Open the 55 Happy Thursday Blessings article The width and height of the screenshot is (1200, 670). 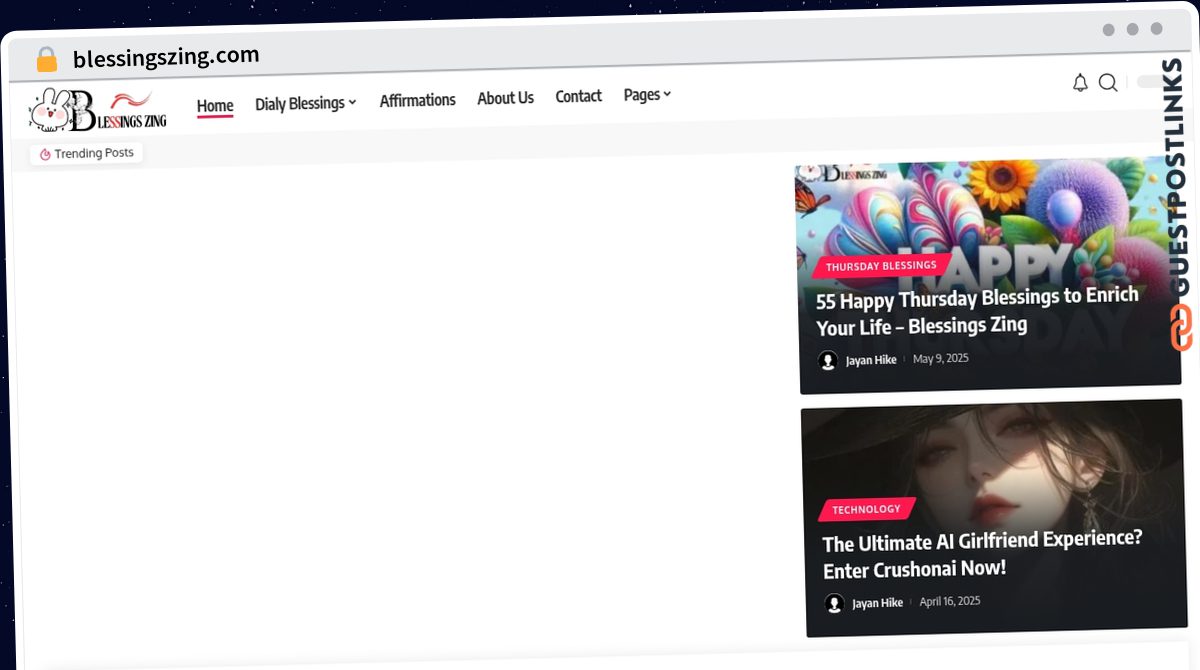pos(977,311)
